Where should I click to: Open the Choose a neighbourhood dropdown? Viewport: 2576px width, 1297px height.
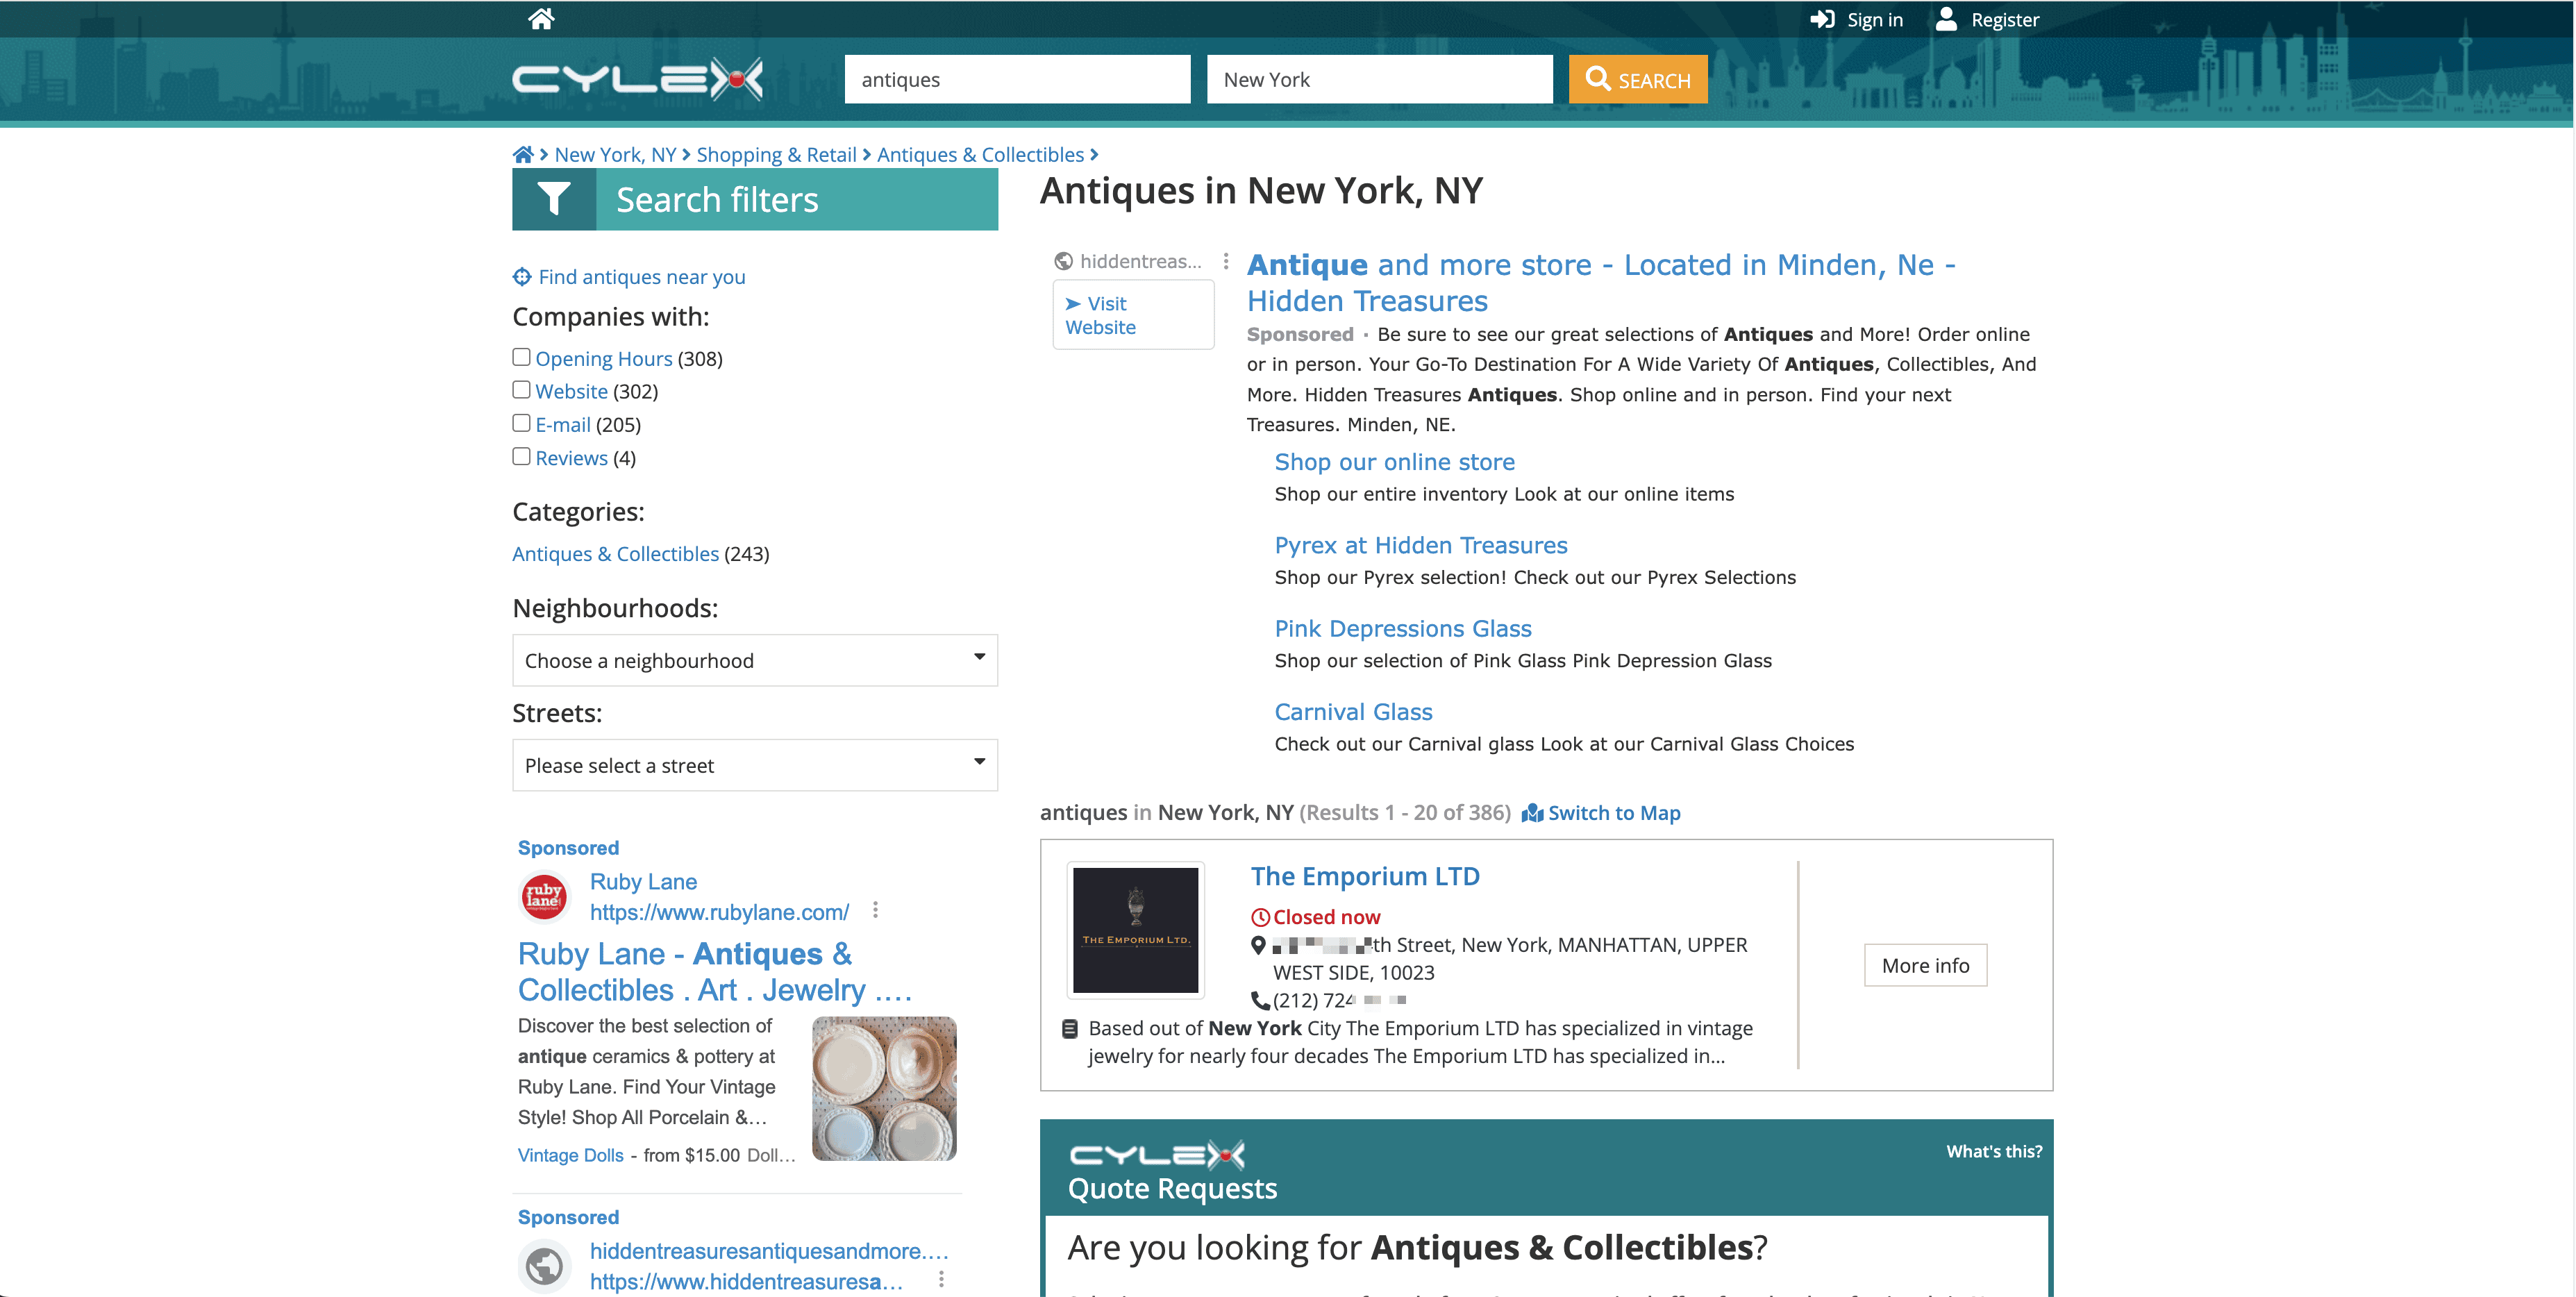coord(754,660)
